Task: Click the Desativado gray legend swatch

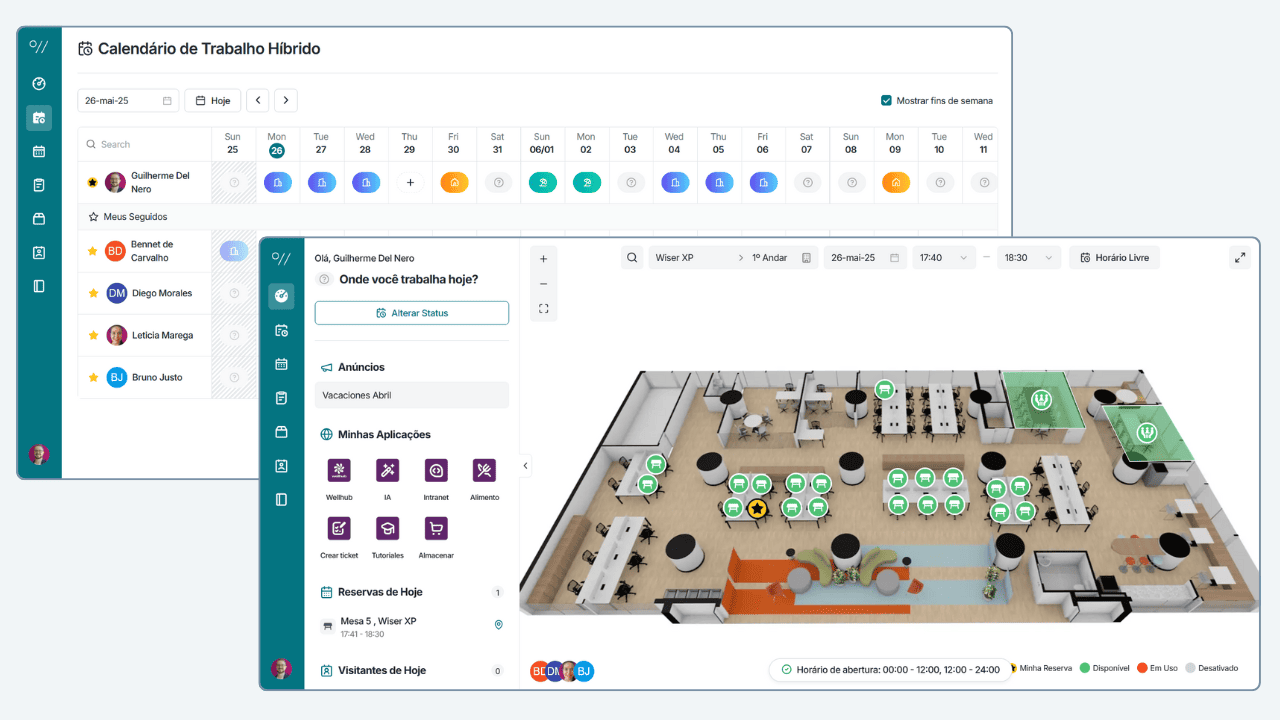Action: [1190, 668]
